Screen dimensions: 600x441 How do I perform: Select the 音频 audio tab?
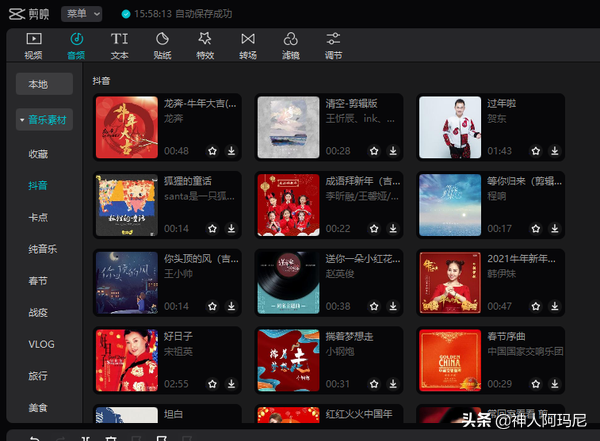coord(76,46)
